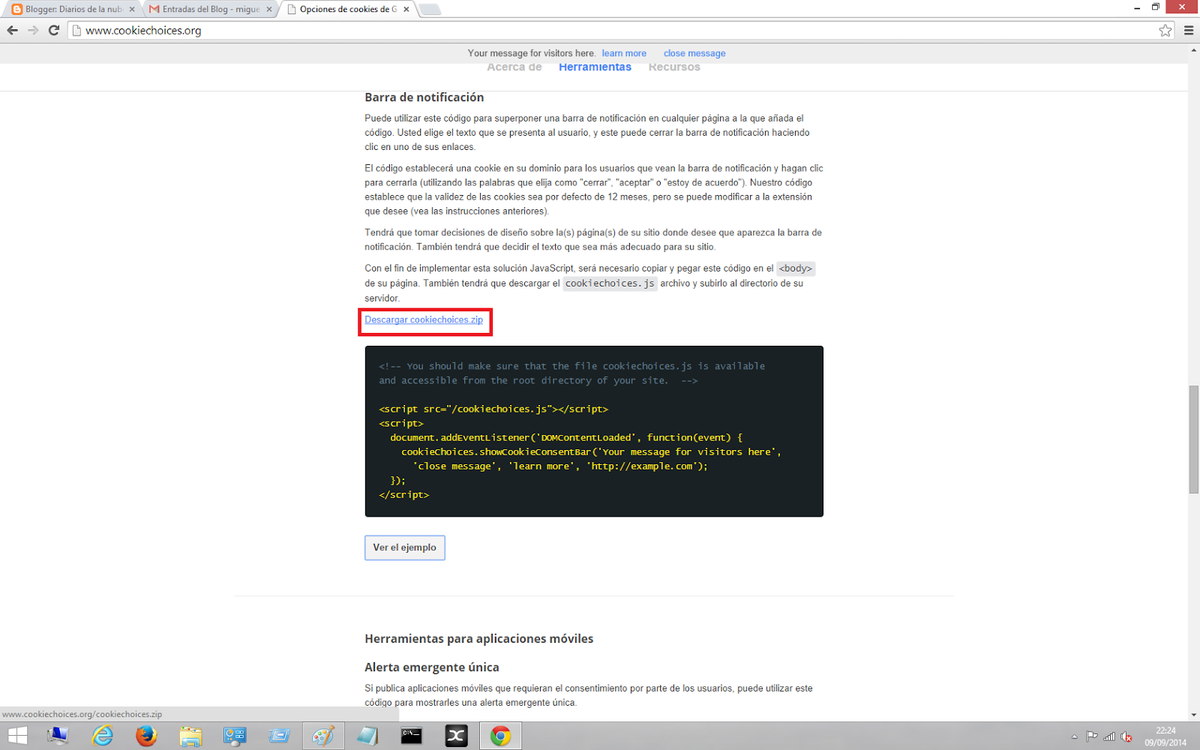This screenshot has width=1200, height=750.
Task: Open File Explorer folder icon in taskbar
Action: (191, 736)
